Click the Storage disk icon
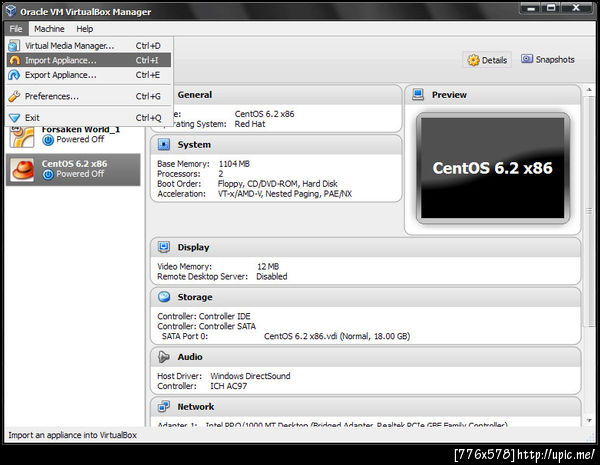Image resolution: width=600 pixels, height=465 pixels. tap(164, 297)
